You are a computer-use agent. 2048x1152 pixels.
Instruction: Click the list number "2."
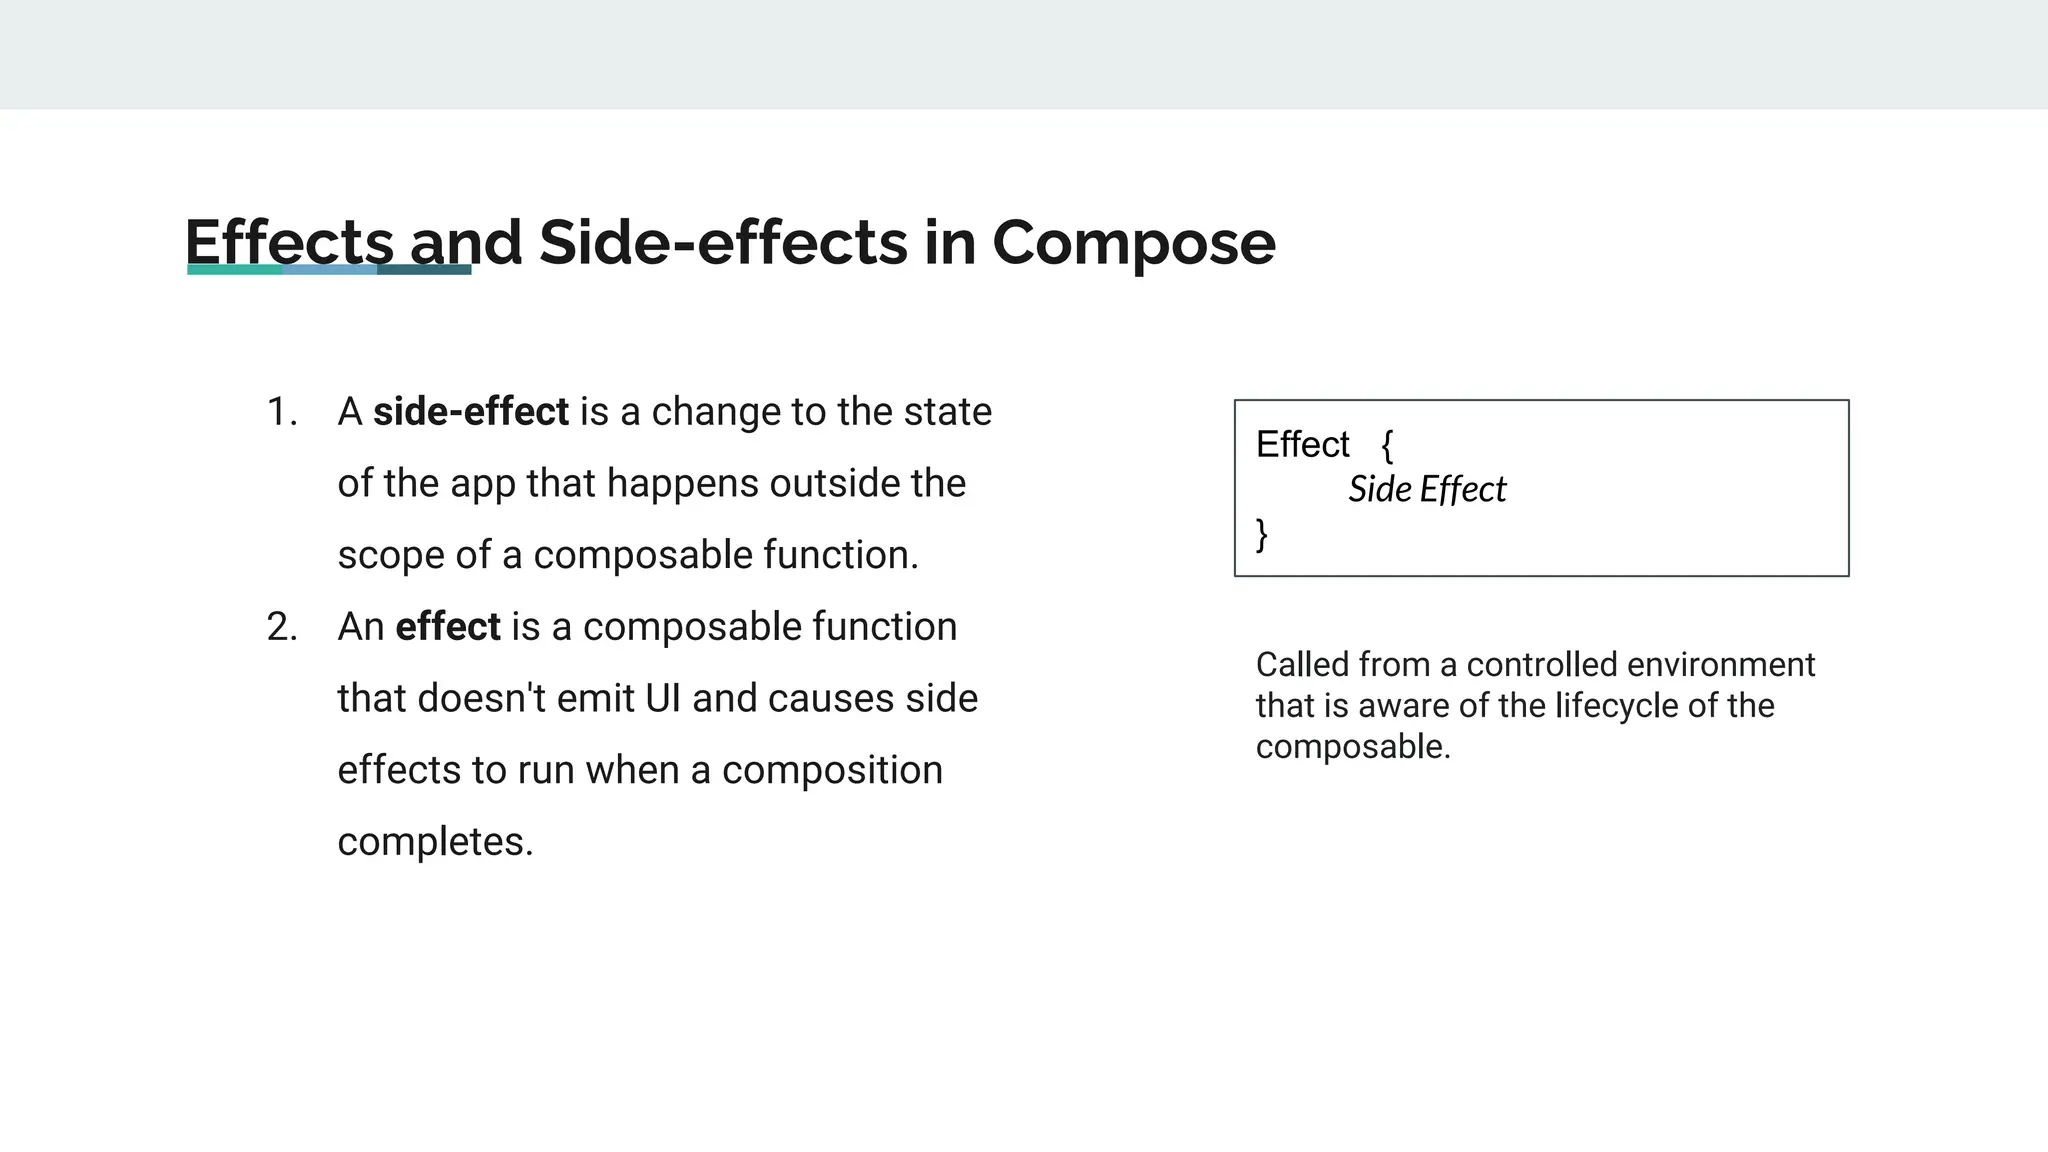click(282, 627)
